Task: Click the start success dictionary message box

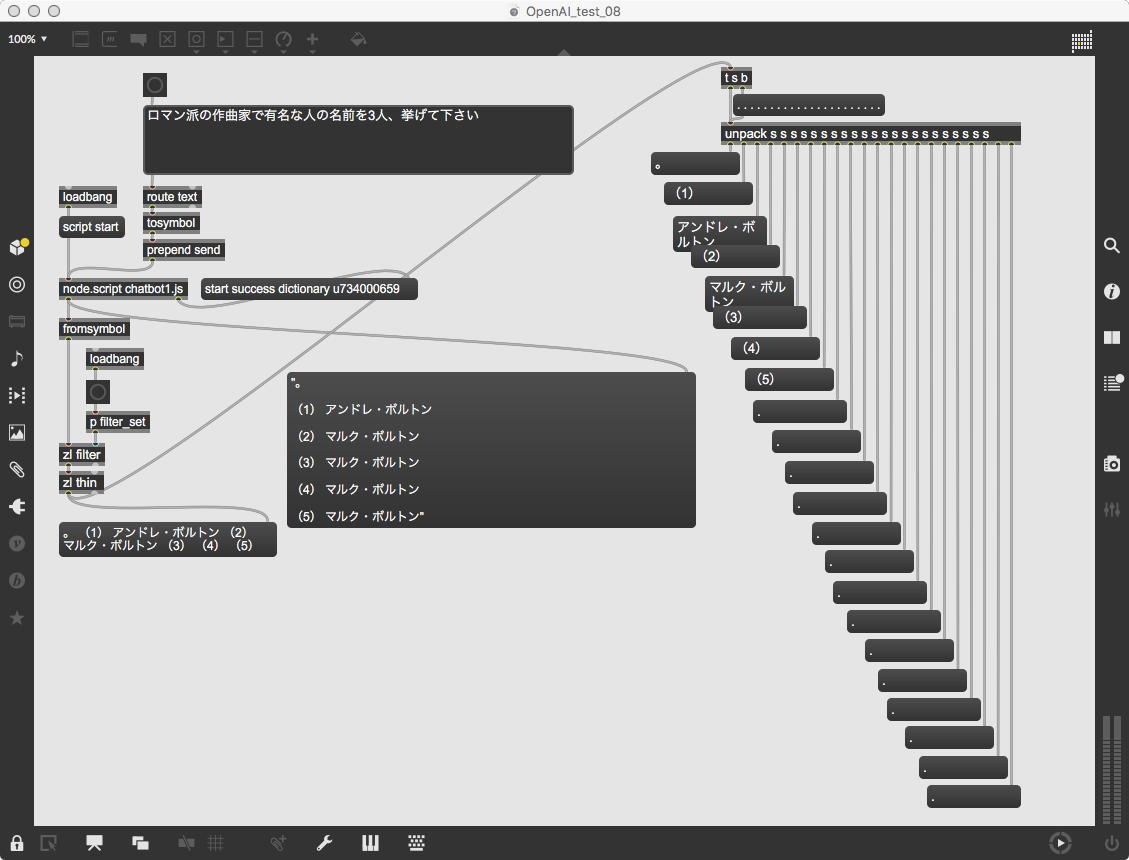Action: (309, 289)
